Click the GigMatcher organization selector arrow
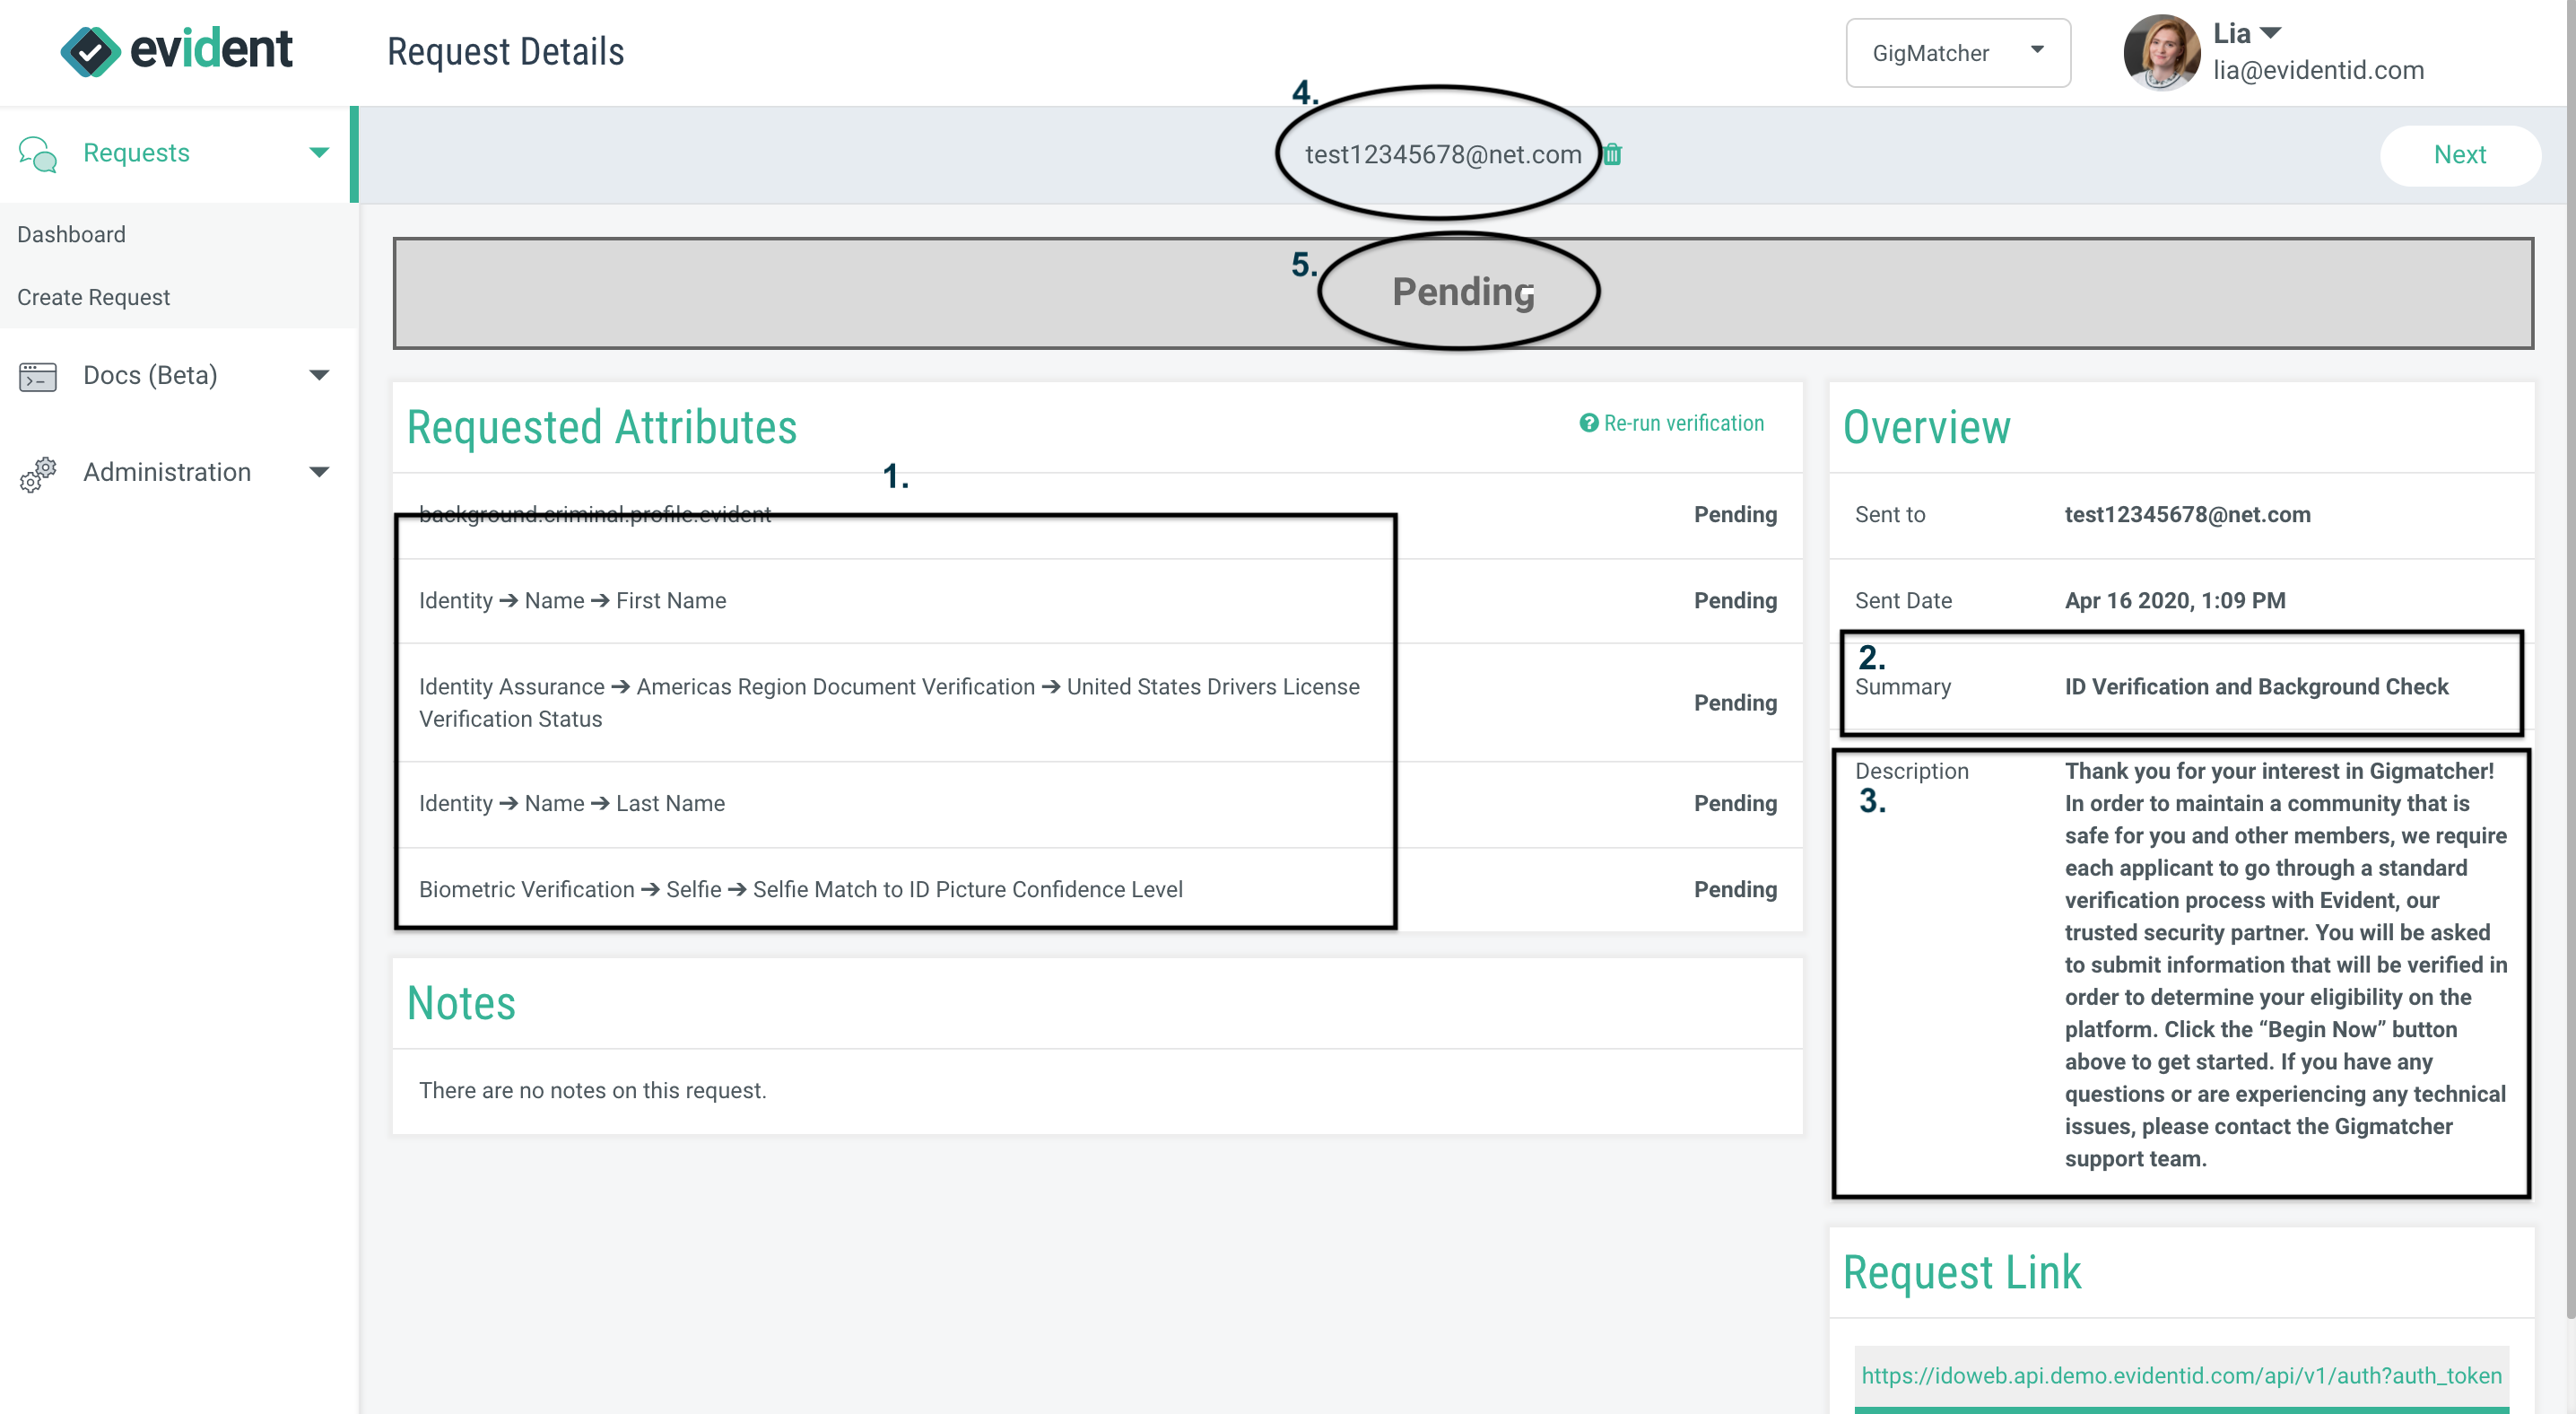This screenshot has height=1414, width=2576. coord(2038,52)
